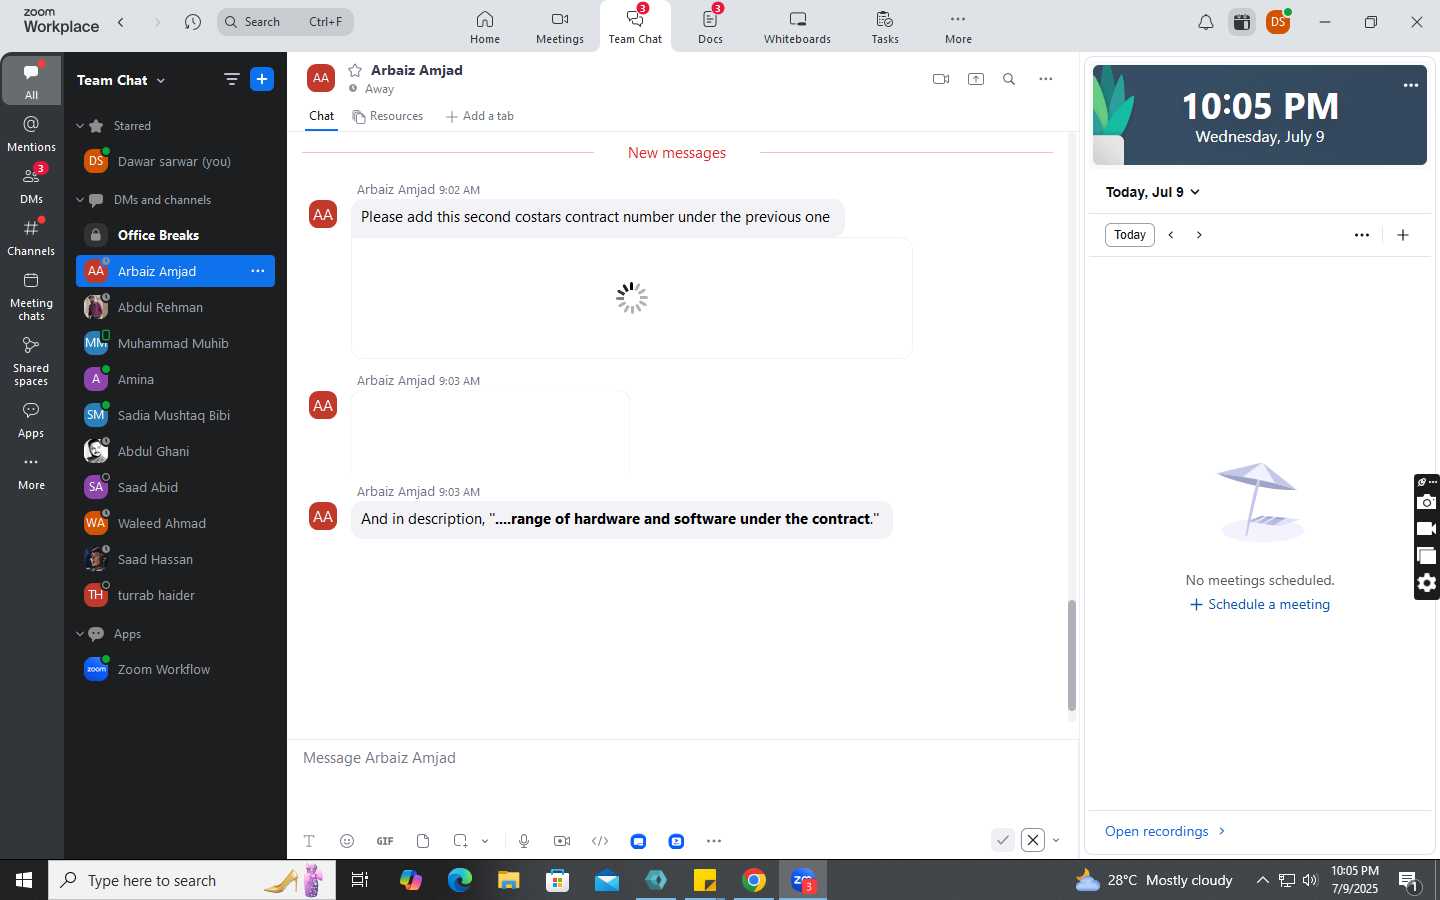Click Schedule a meeting link

(x=1260, y=604)
